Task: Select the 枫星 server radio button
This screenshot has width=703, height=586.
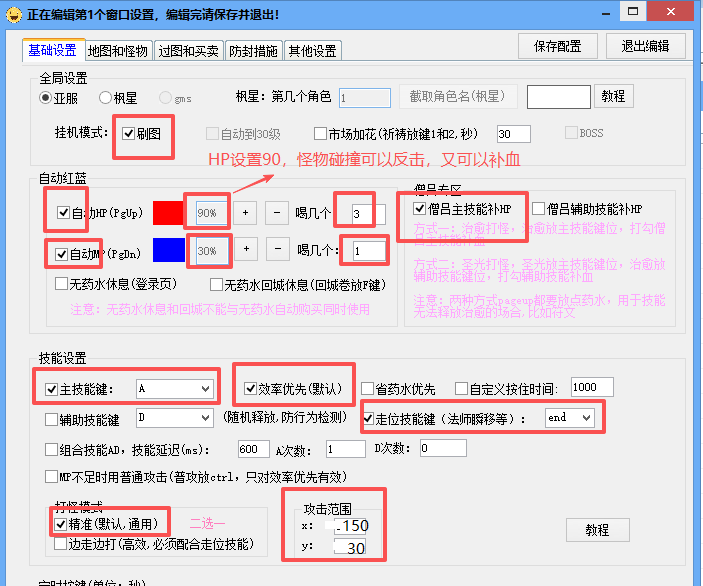Action: [104, 97]
